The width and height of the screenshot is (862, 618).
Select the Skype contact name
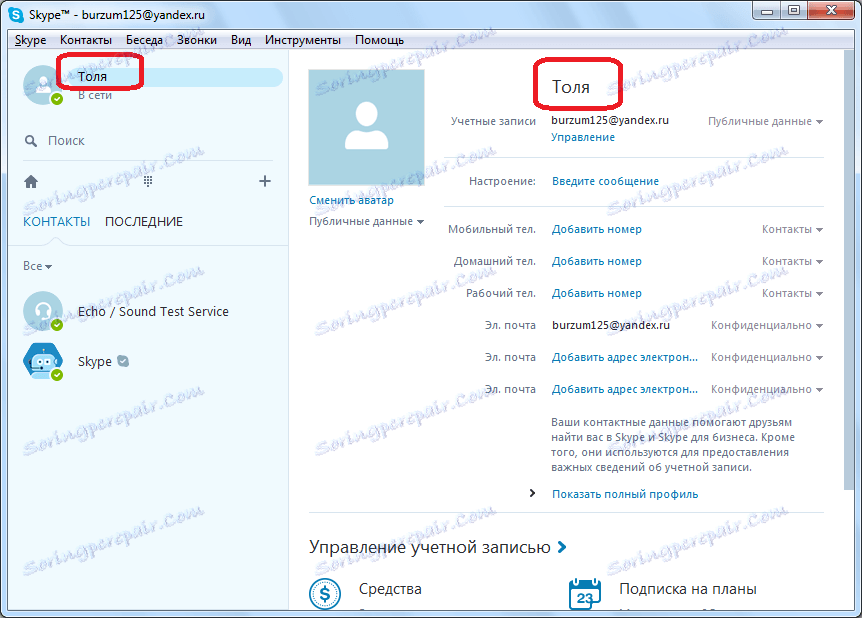point(95,362)
